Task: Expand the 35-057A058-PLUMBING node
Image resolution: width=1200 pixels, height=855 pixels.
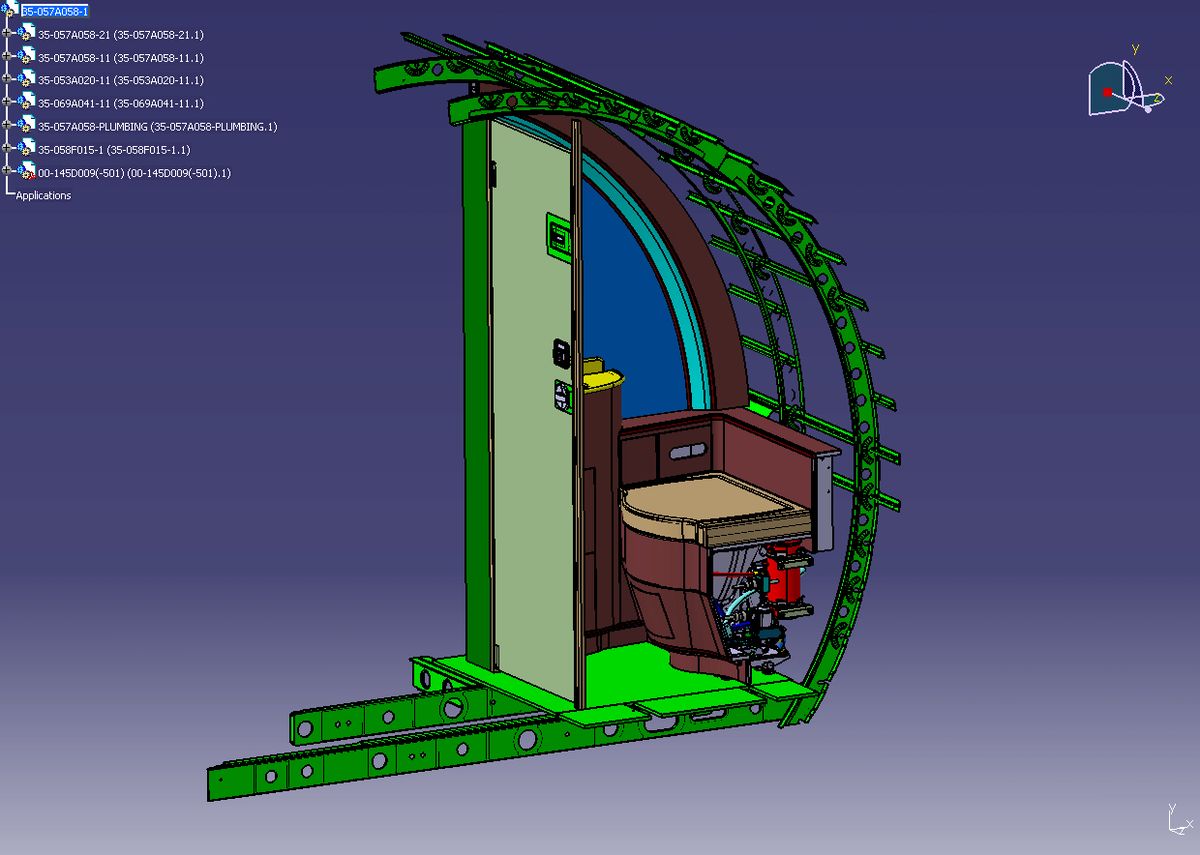Action: pyautogui.click(x=7, y=125)
